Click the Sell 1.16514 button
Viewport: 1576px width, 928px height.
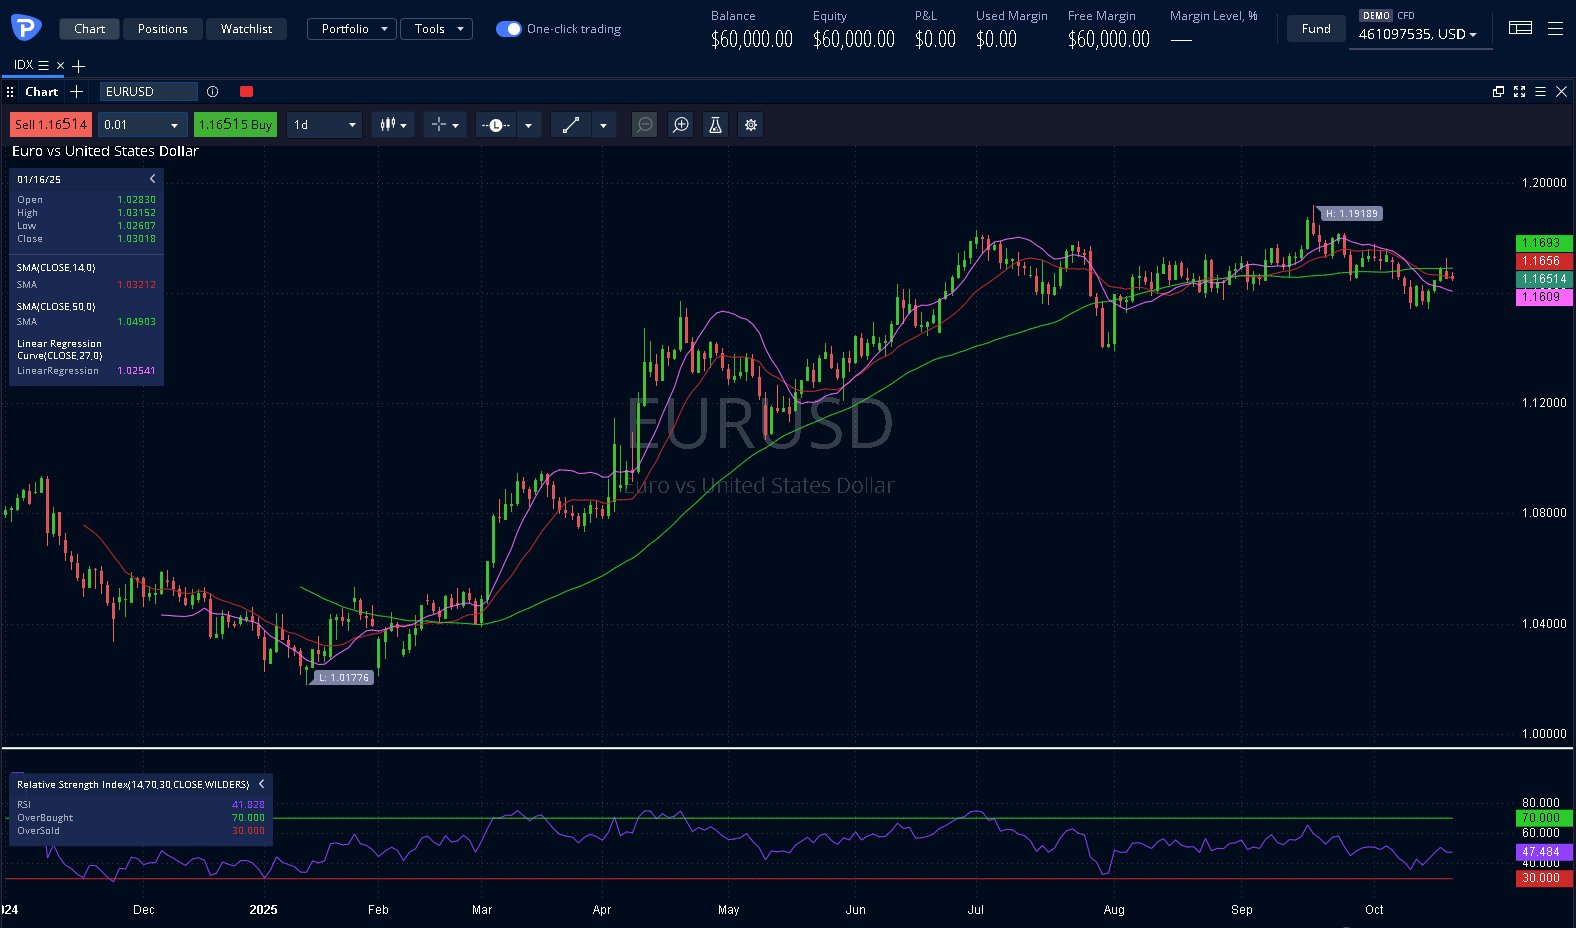[51, 125]
